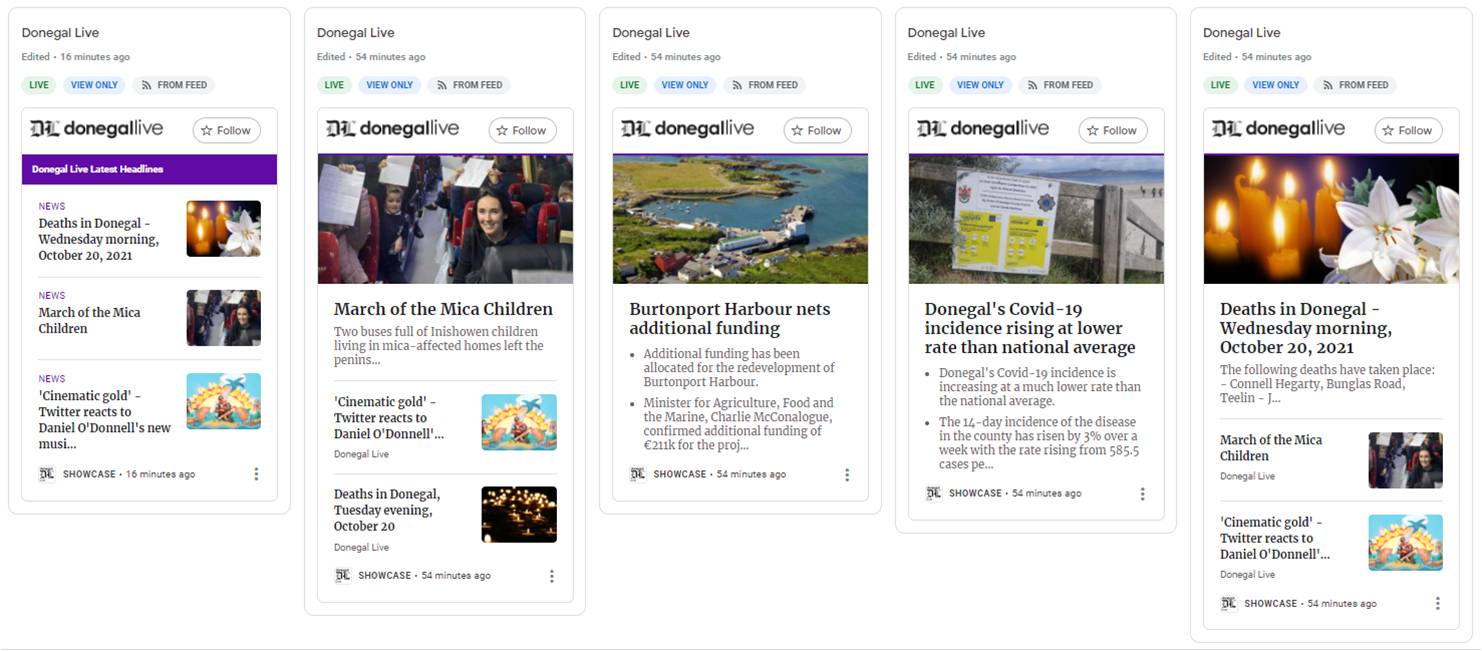Click the large candles and lilies hero image
Viewport: 1482px width, 651px height.
(1331, 219)
